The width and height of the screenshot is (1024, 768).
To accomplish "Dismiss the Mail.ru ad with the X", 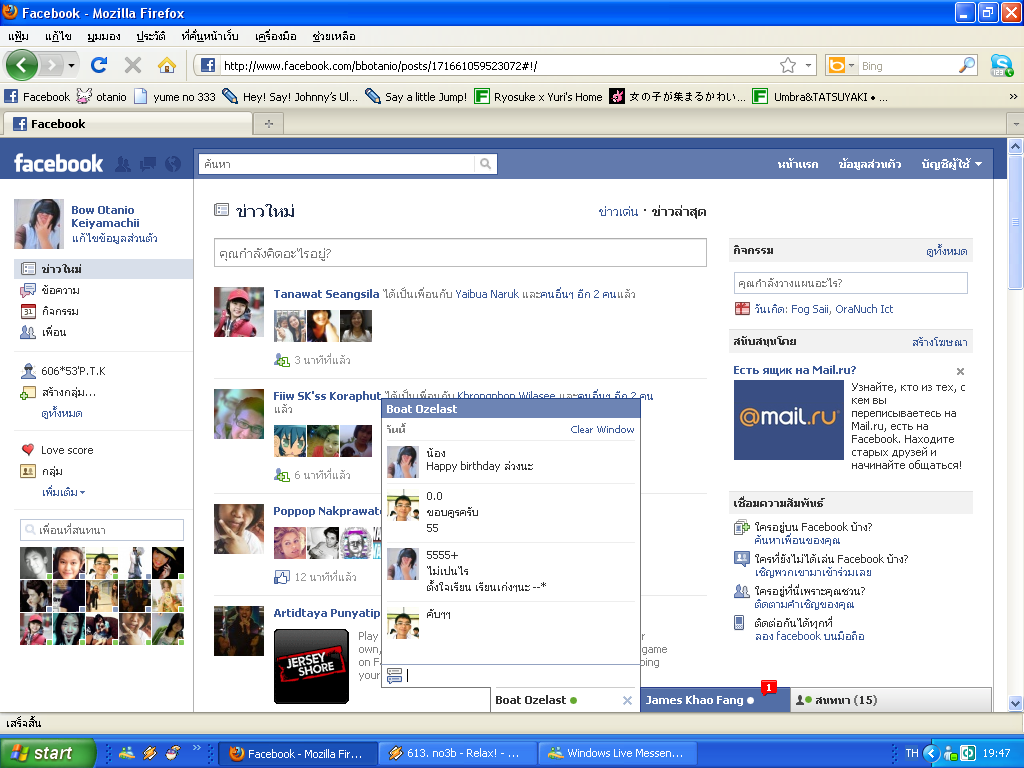I will (x=960, y=372).
